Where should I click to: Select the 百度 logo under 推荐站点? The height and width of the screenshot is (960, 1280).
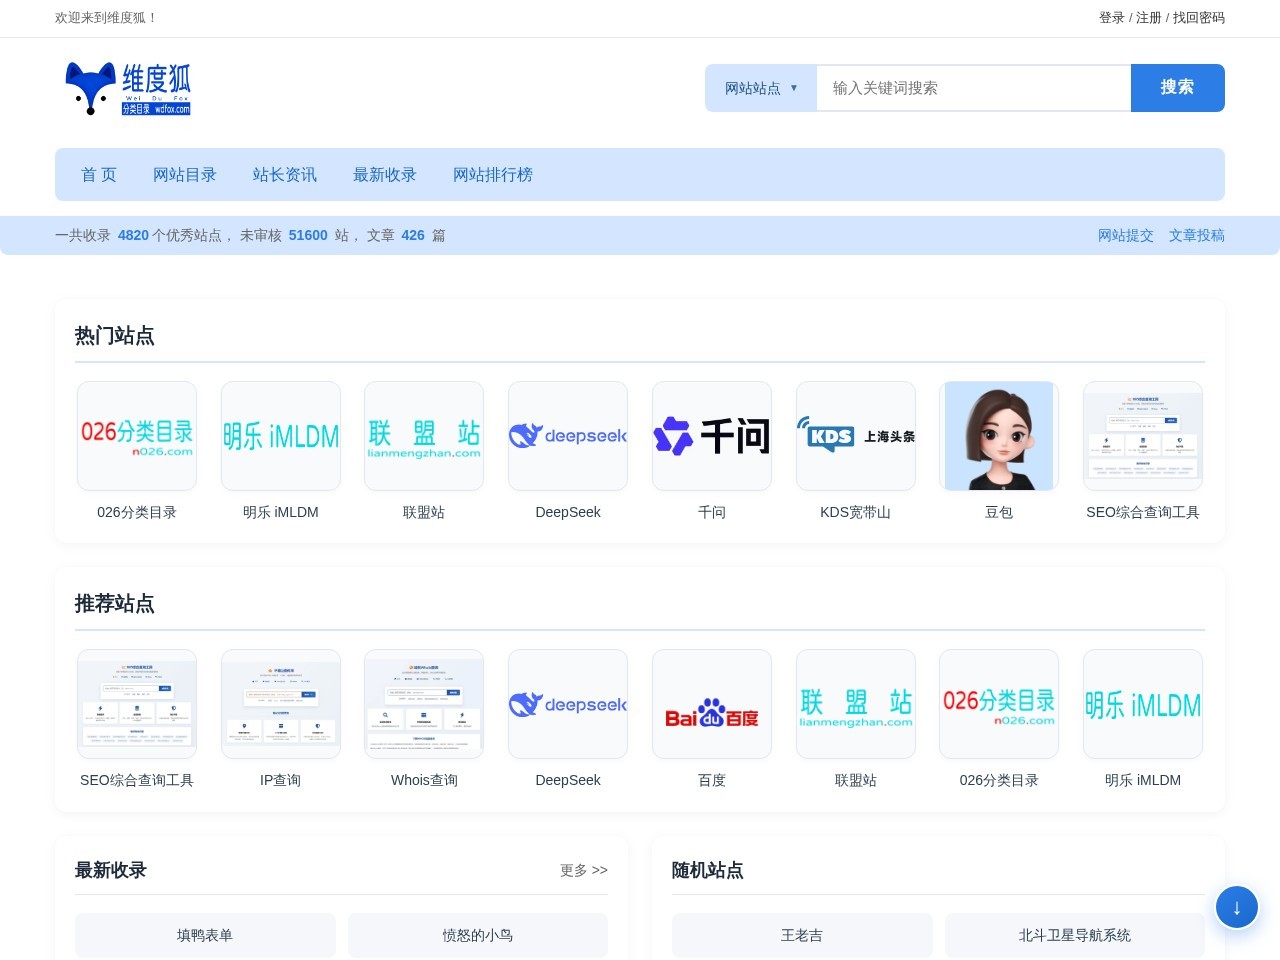coord(711,703)
